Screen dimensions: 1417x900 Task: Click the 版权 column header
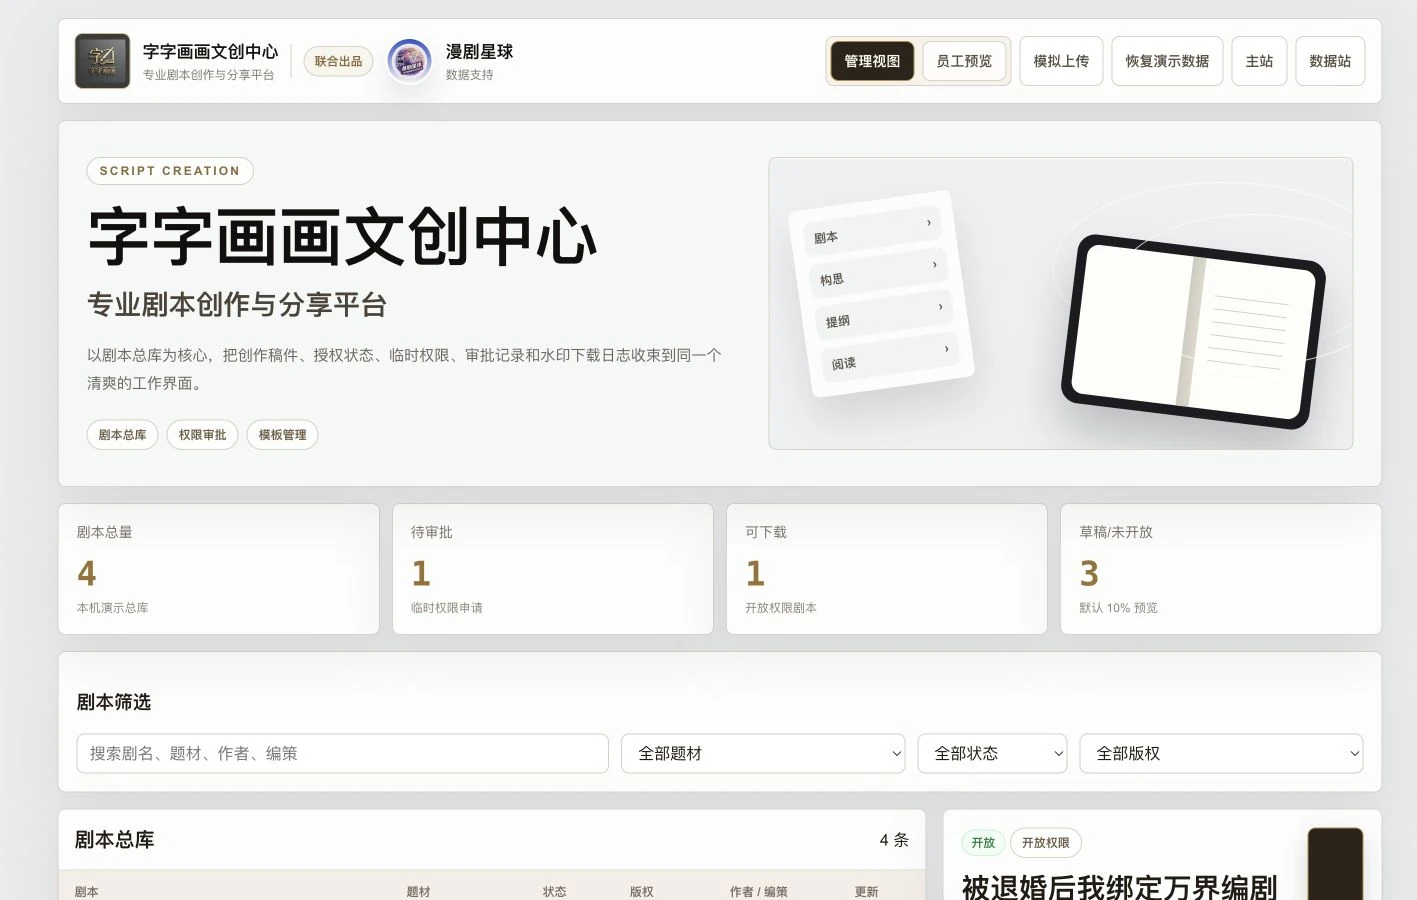[641, 892]
